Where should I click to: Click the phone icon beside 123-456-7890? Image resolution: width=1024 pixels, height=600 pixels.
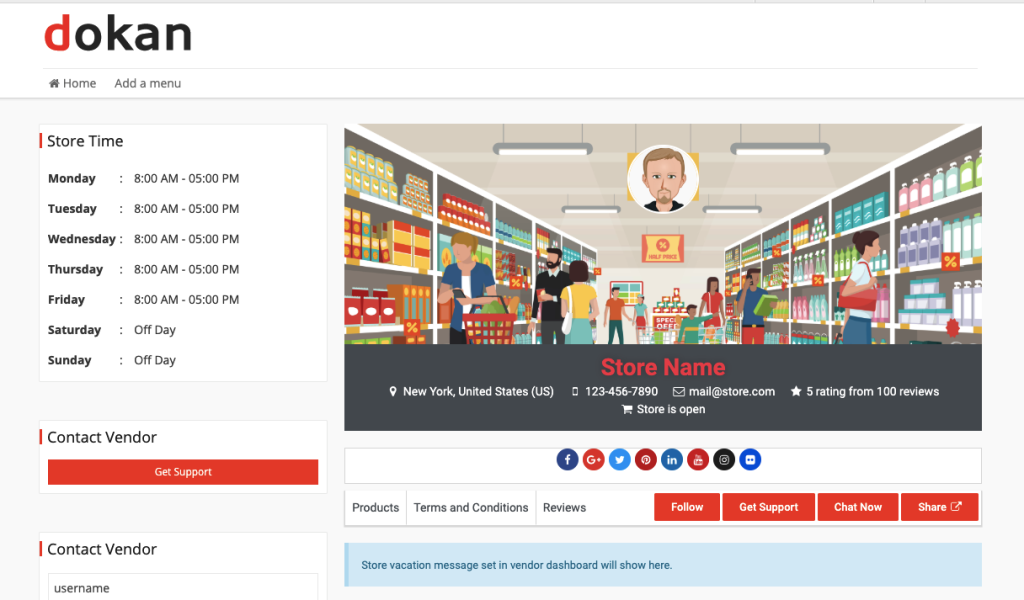pos(575,392)
